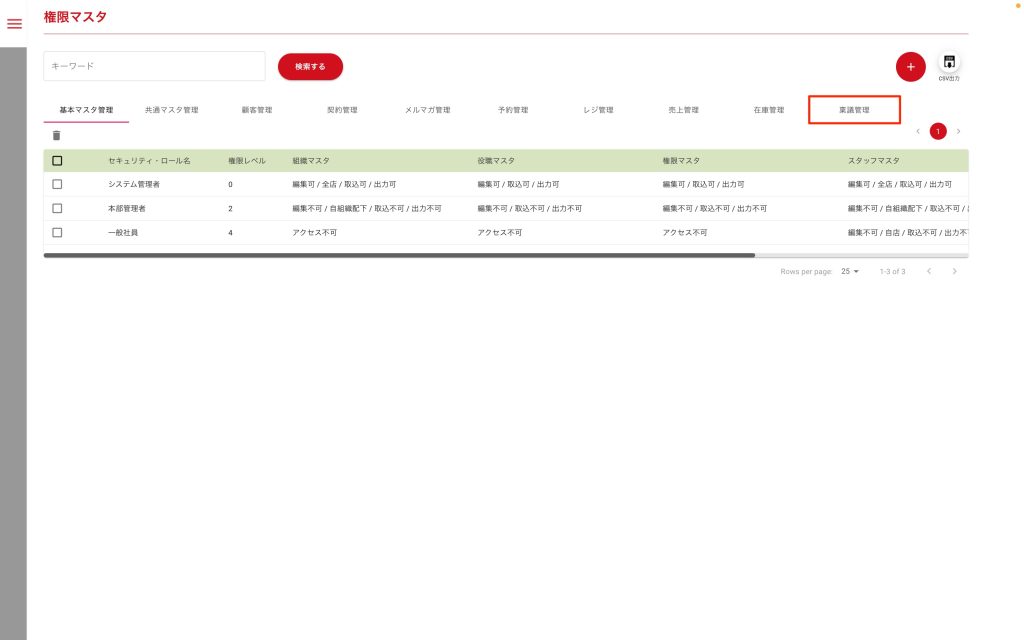Viewport: 1024px width, 640px height.
Task: Focus the キーワード search input field
Action: [154, 66]
